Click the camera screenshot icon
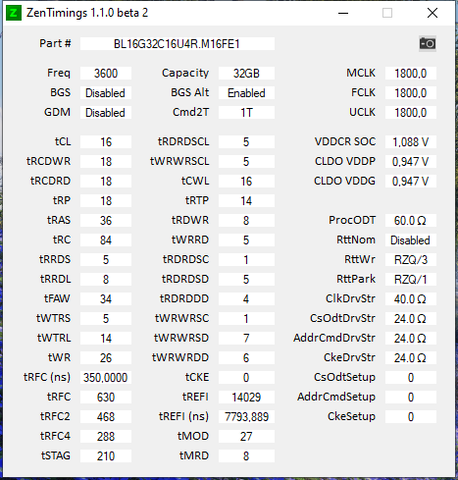 427,44
